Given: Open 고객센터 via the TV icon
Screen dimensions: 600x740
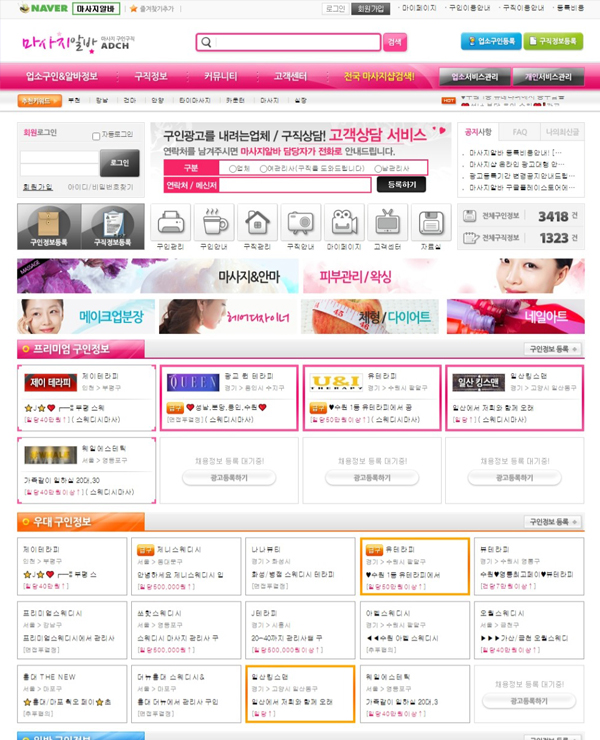Looking at the screenshot, I should (x=388, y=222).
